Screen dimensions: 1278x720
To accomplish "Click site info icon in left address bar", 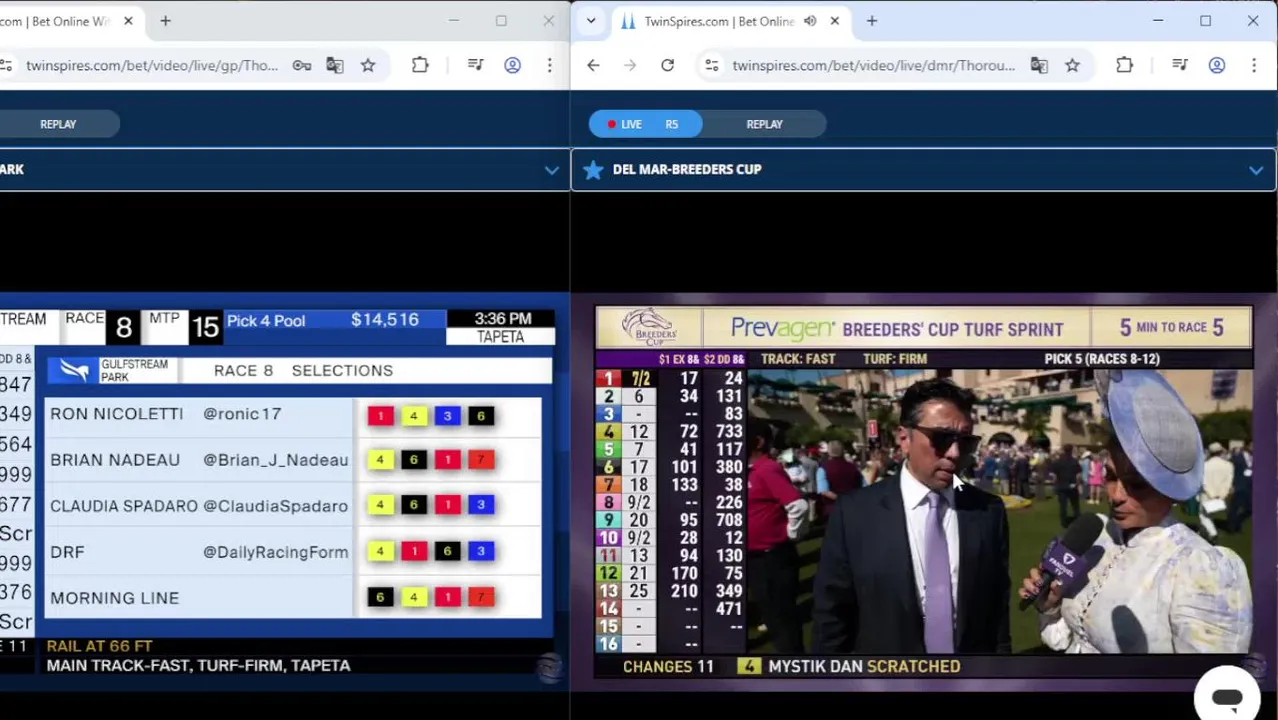I will [6, 66].
